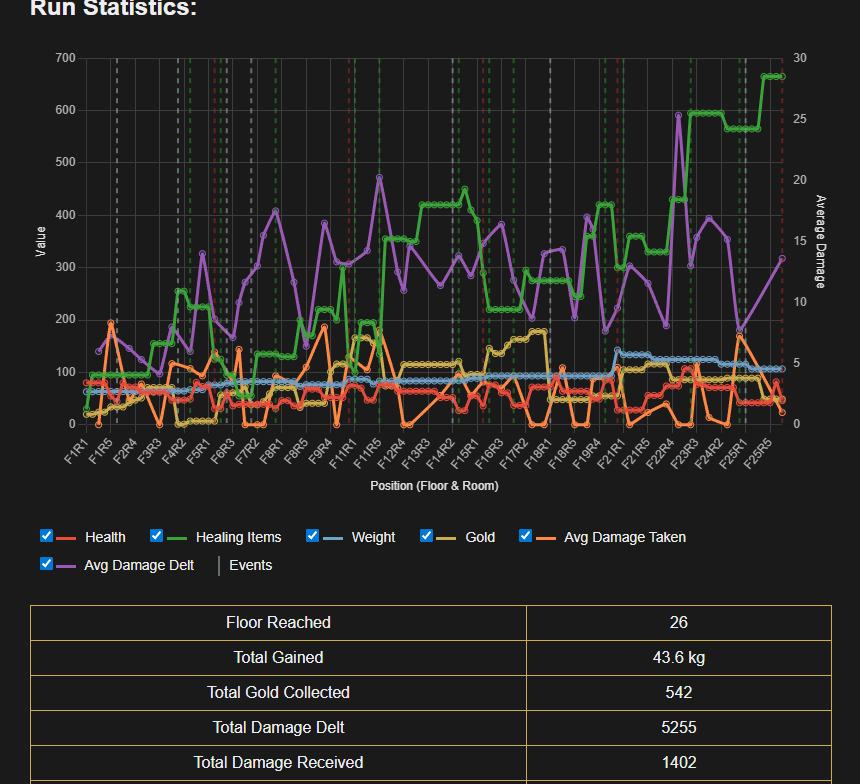The width and height of the screenshot is (860, 784).
Task: Uncheck Avg Damage Delt checkbox
Action: click(47, 564)
